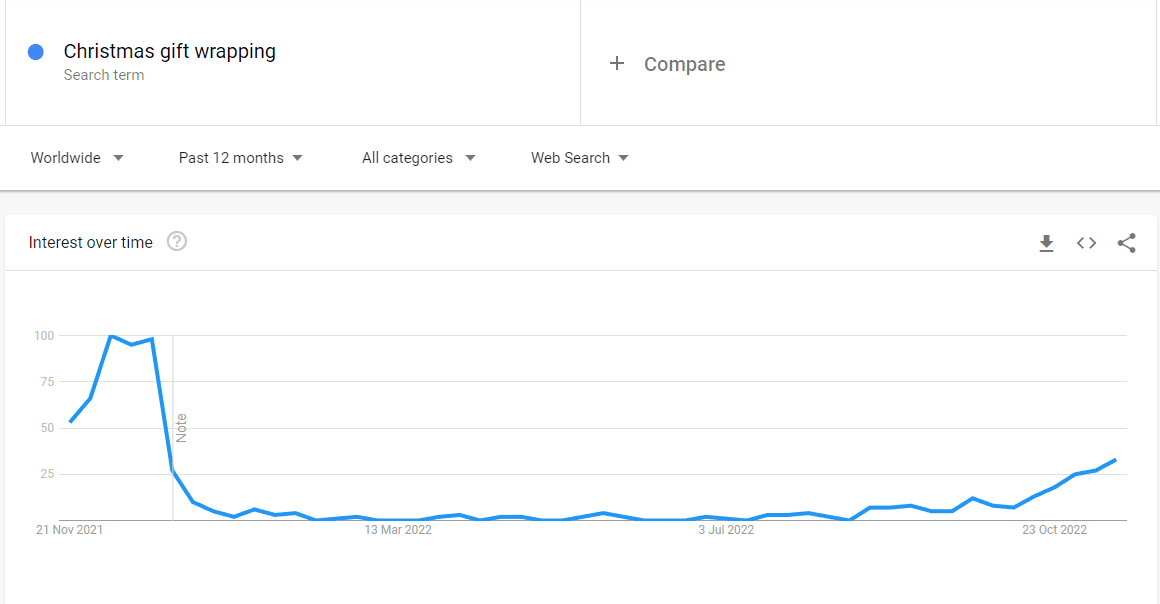This screenshot has height=604, width=1160.
Task: Open the All categories dropdown
Action: (419, 158)
